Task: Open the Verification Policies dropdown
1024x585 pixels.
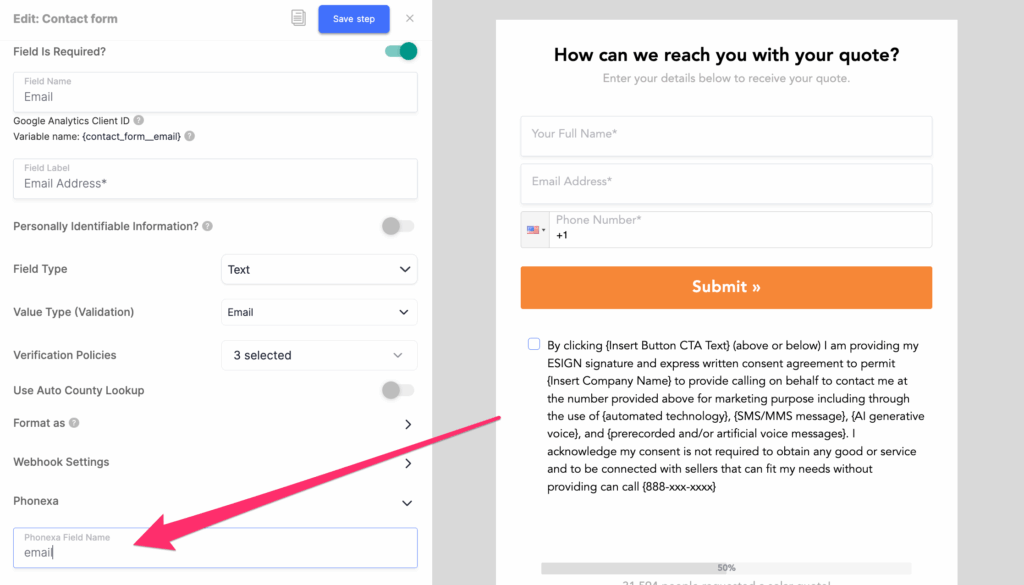Action: (318, 355)
